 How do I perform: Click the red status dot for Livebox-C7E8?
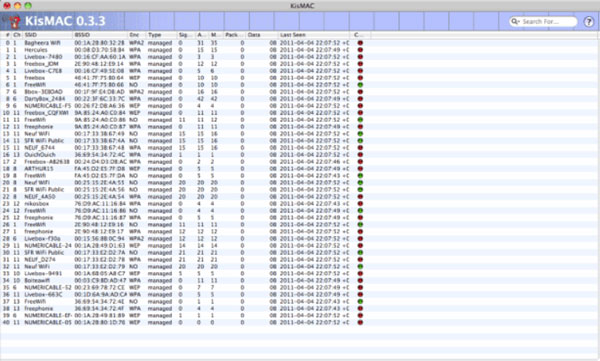(x=360, y=71)
